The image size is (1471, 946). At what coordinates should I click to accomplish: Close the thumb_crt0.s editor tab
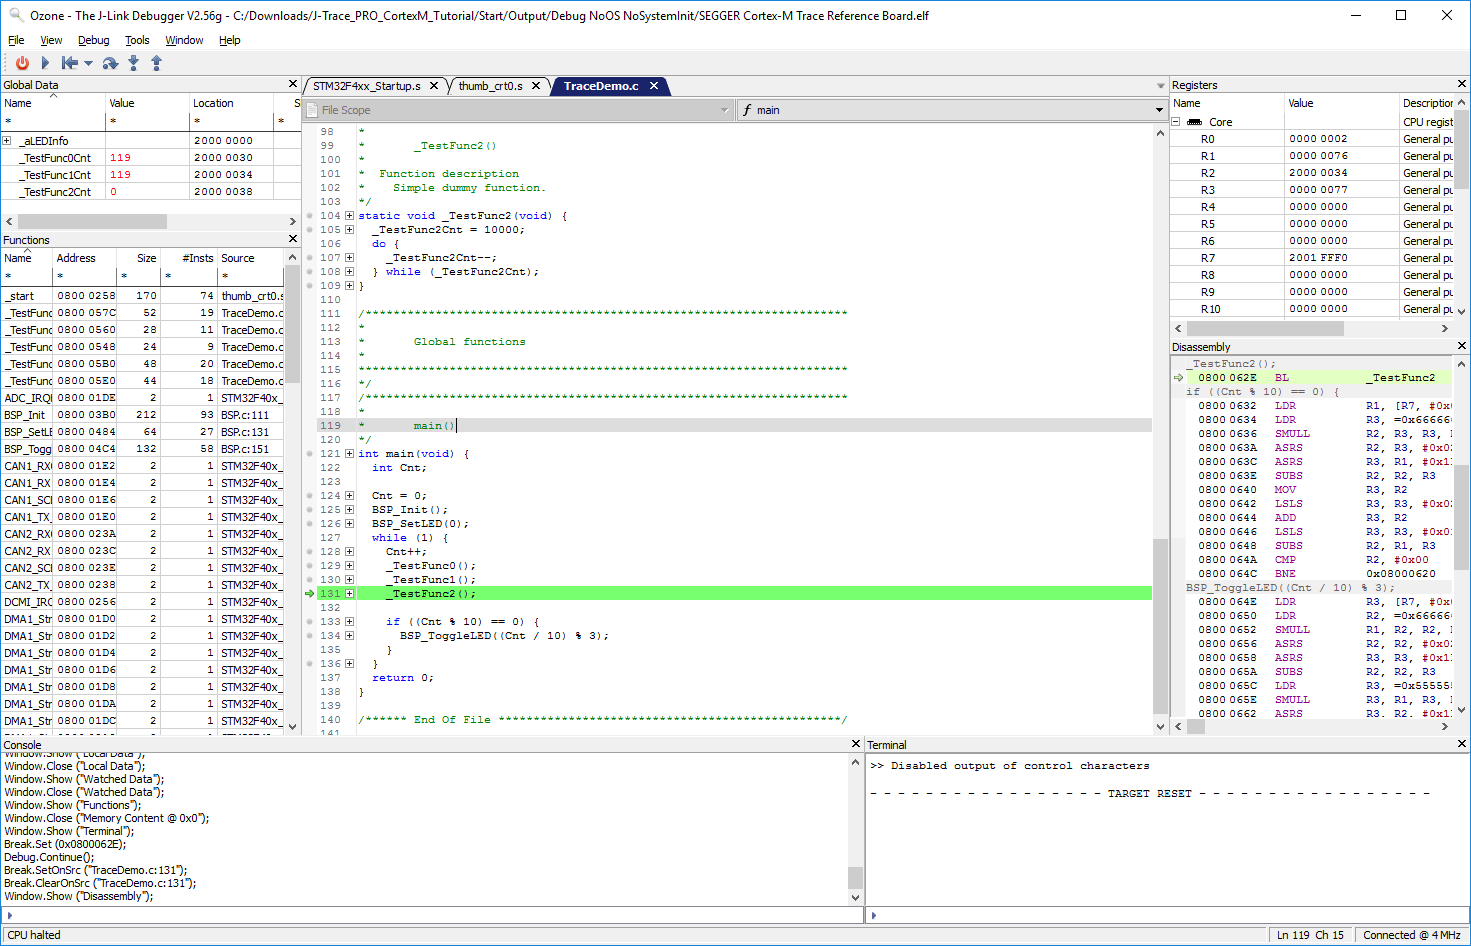click(x=536, y=86)
